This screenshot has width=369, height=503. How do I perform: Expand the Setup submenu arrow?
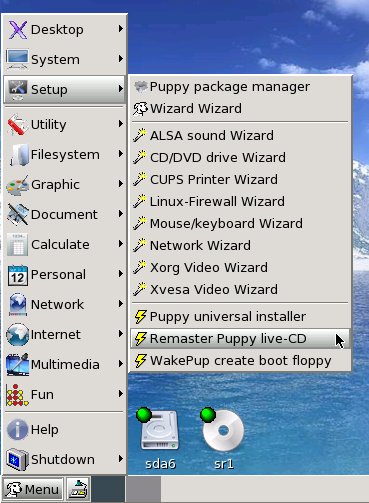(x=121, y=89)
